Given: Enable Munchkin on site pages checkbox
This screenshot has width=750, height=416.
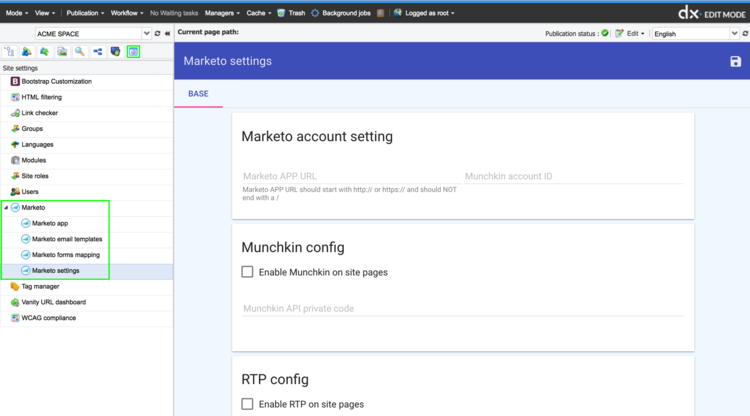Looking at the screenshot, I should (247, 272).
